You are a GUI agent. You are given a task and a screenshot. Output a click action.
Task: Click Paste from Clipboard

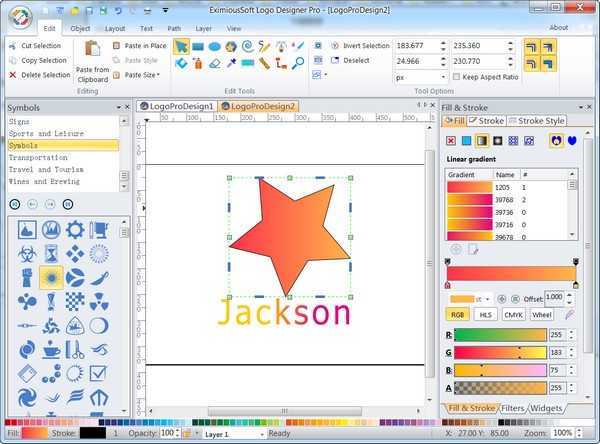click(x=92, y=62)
